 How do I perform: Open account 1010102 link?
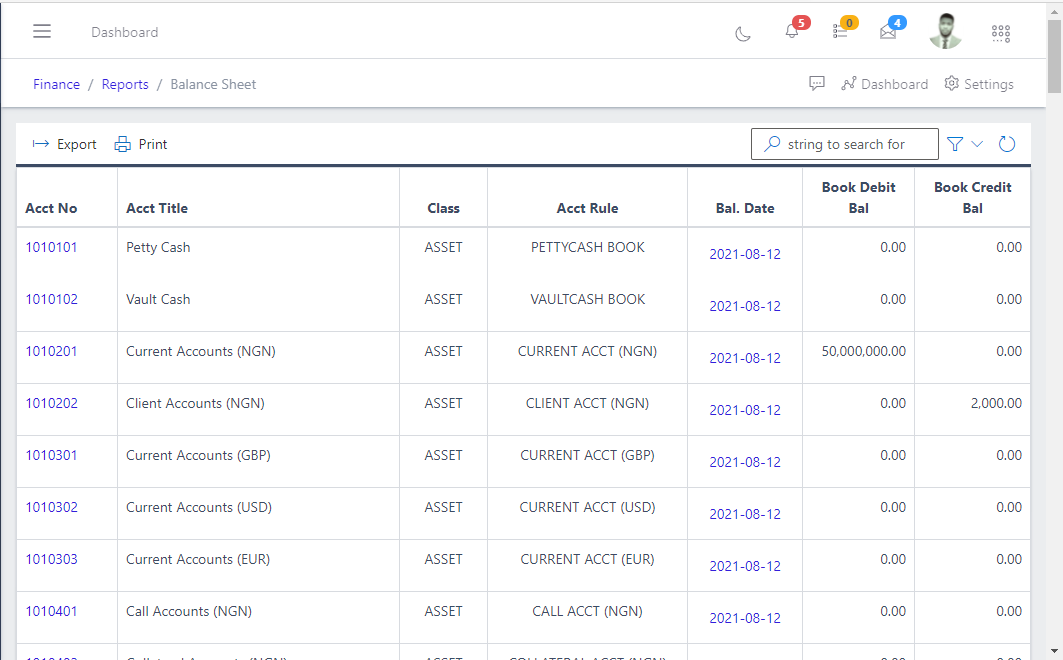52,300
